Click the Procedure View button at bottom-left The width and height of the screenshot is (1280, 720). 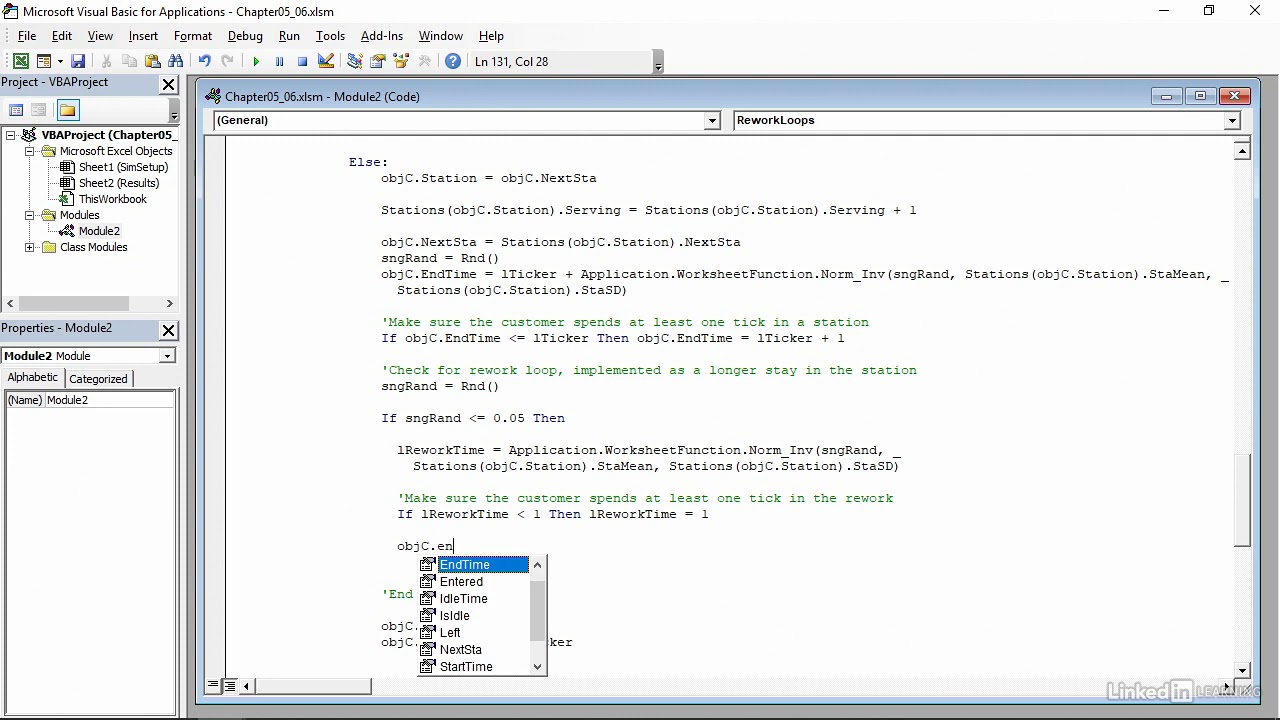point(213,686)
